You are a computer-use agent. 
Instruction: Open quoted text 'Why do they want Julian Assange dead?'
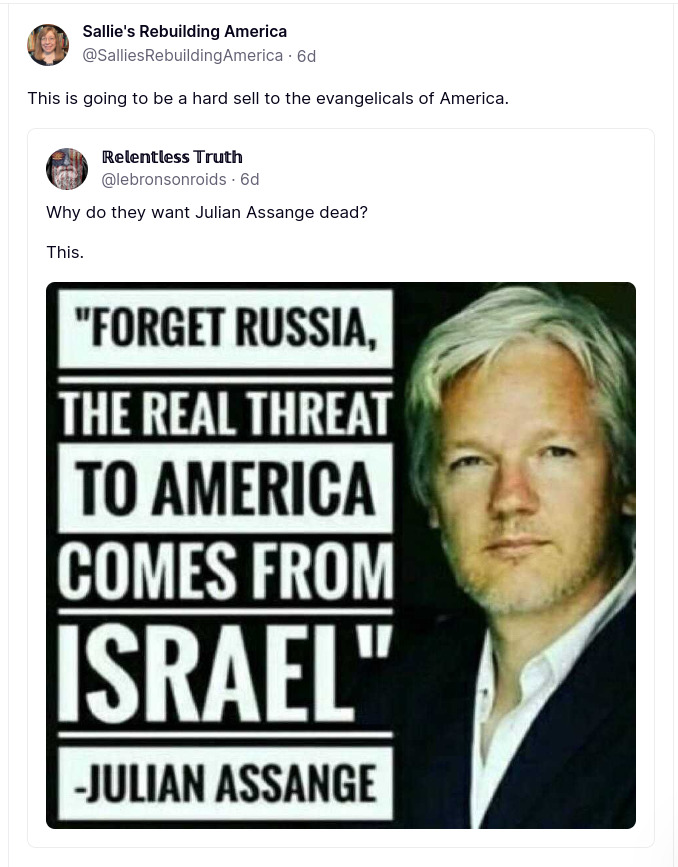point(207,212)
